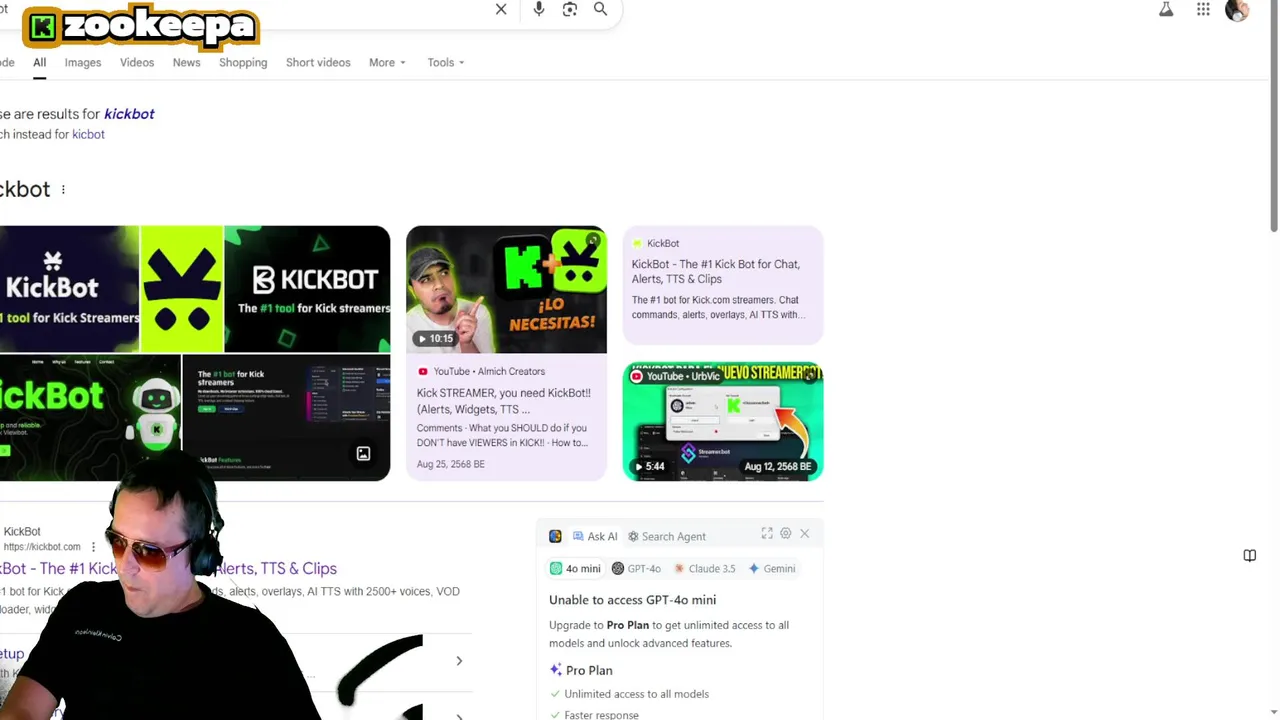
Task: Select the All search tab
Action: point(39,62)
